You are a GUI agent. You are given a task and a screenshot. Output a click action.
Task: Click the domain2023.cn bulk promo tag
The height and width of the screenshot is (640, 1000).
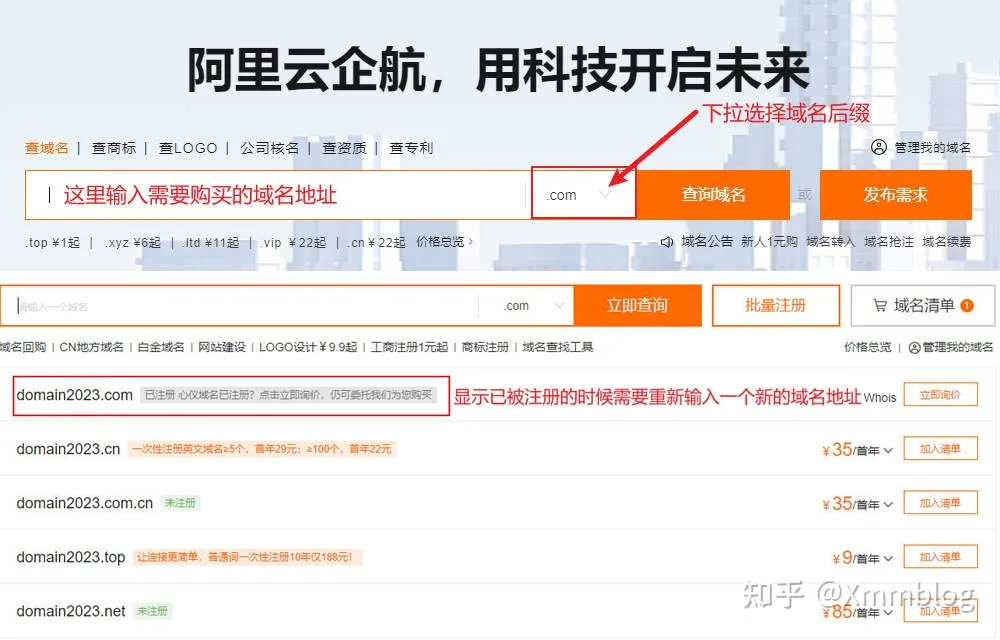pyautogui.click(x=261, y=449)
